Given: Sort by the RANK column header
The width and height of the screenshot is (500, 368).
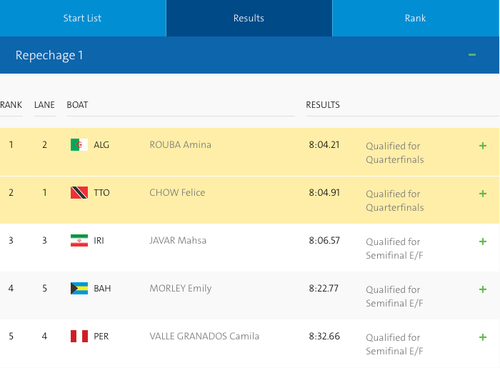Looking at the screenshot, I should click(x=11, y=105).
